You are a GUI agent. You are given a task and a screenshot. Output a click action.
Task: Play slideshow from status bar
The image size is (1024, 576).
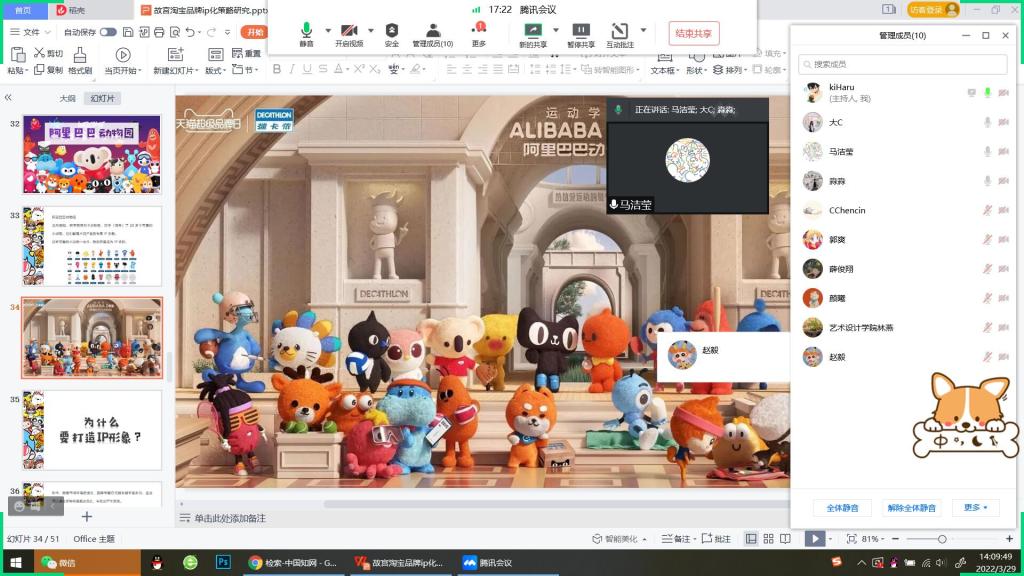pyautogui.click(x=814, y=539)
